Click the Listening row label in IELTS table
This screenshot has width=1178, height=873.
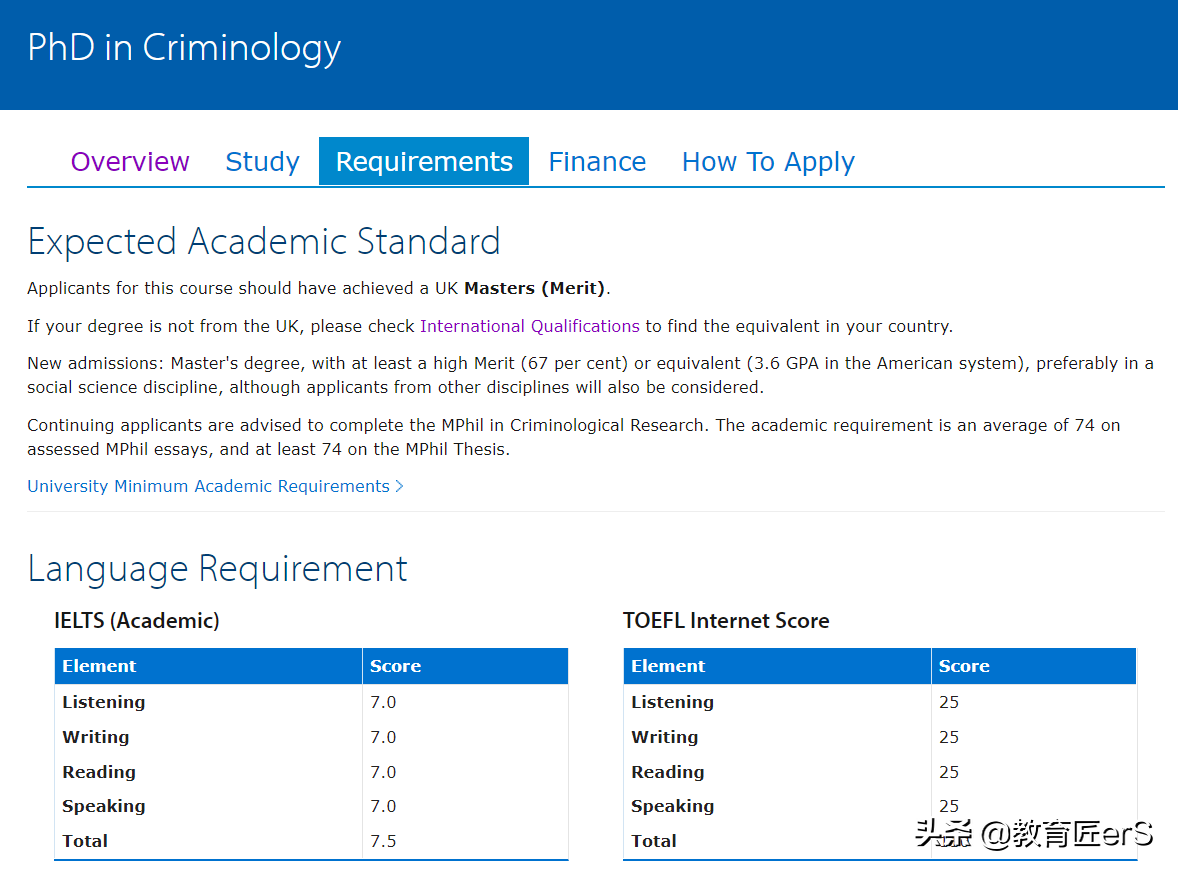(104, 702)
